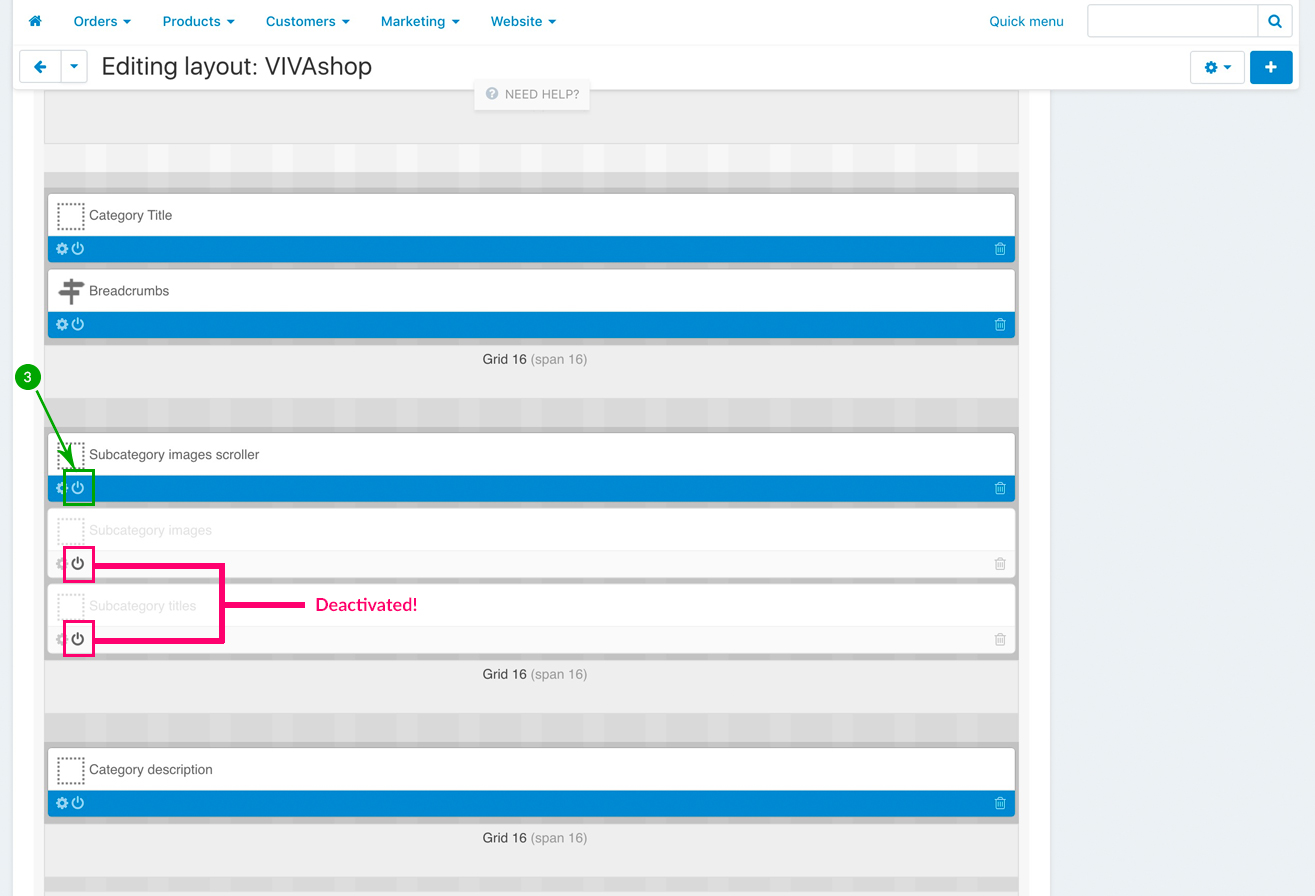1315x896 pixels.
Task: Open the Marketing menu
Action: (x=420, y=21)
